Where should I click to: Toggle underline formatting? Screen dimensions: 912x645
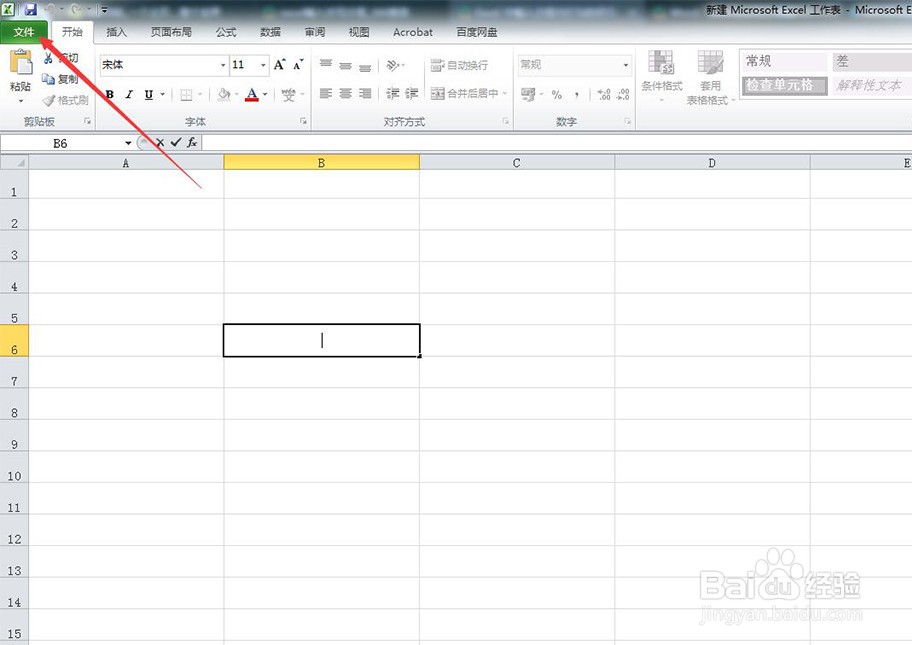pos(149,94)
